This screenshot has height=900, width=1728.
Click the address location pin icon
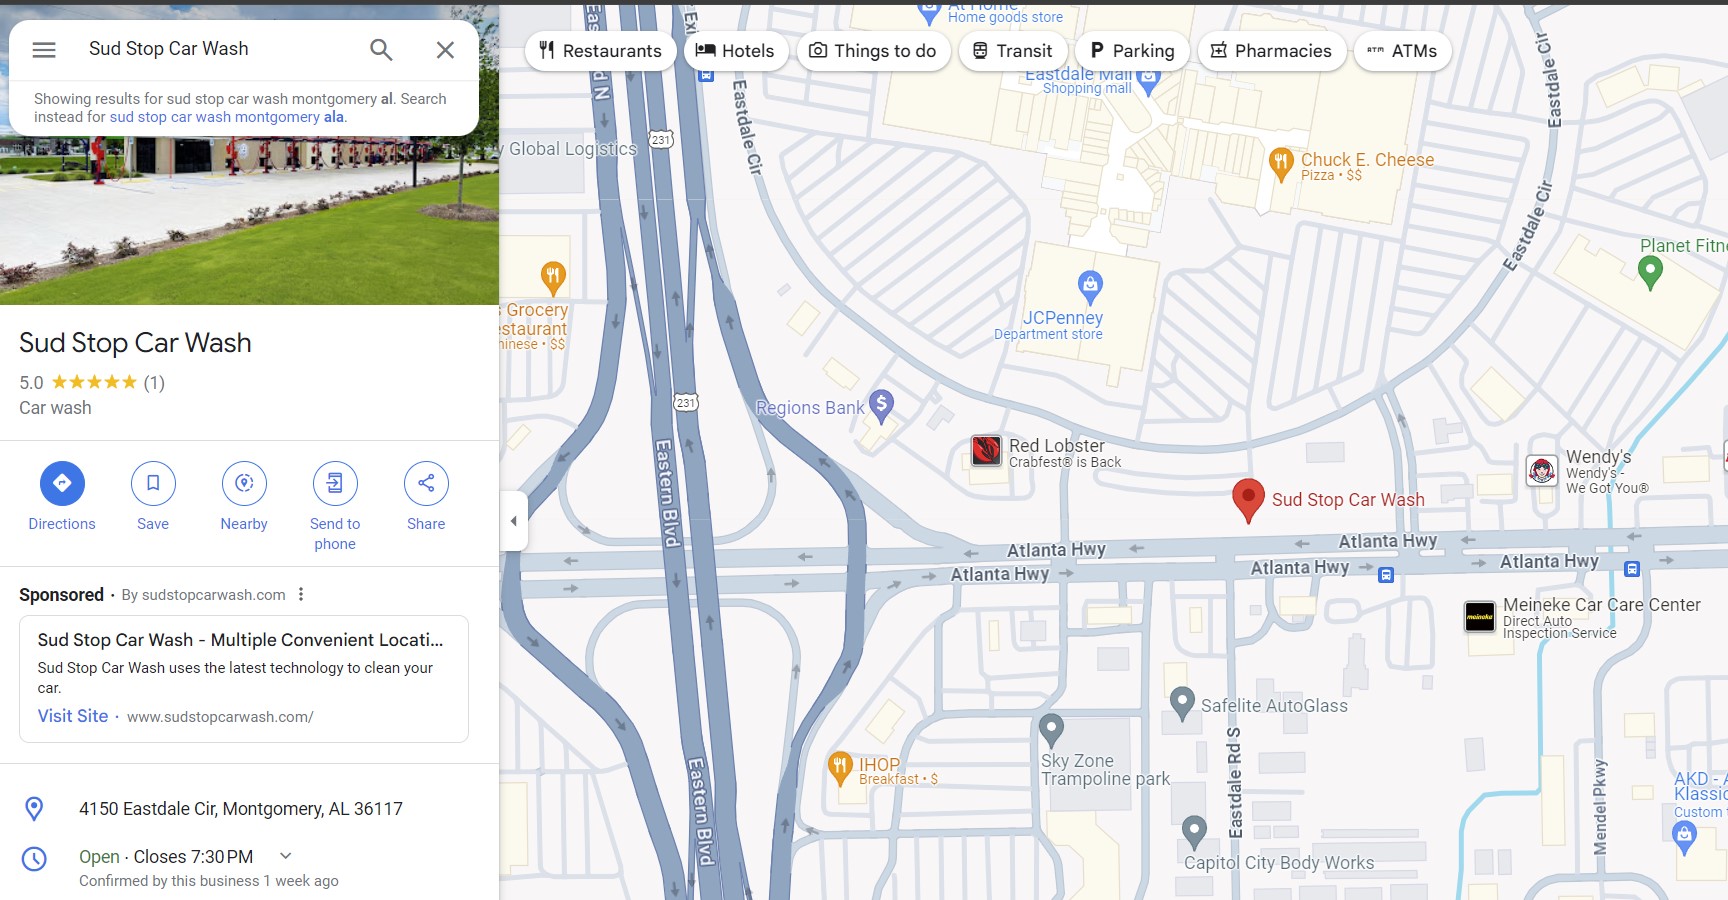[34, 808]
